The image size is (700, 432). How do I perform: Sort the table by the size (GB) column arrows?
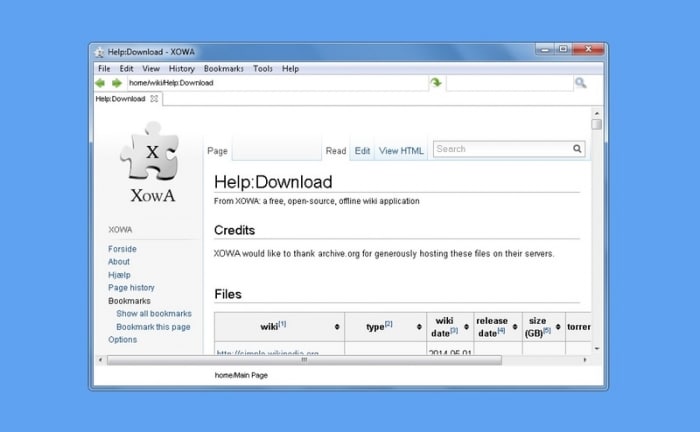tap(558, 327)
